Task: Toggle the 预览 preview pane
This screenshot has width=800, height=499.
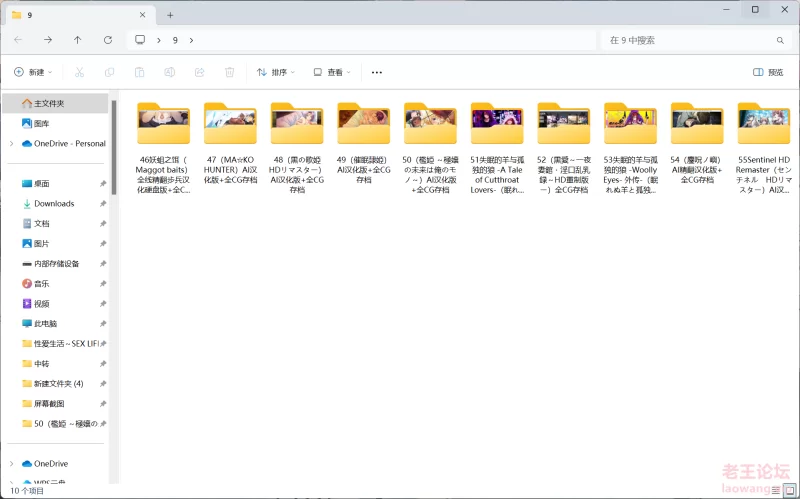Action: point(768,72)
